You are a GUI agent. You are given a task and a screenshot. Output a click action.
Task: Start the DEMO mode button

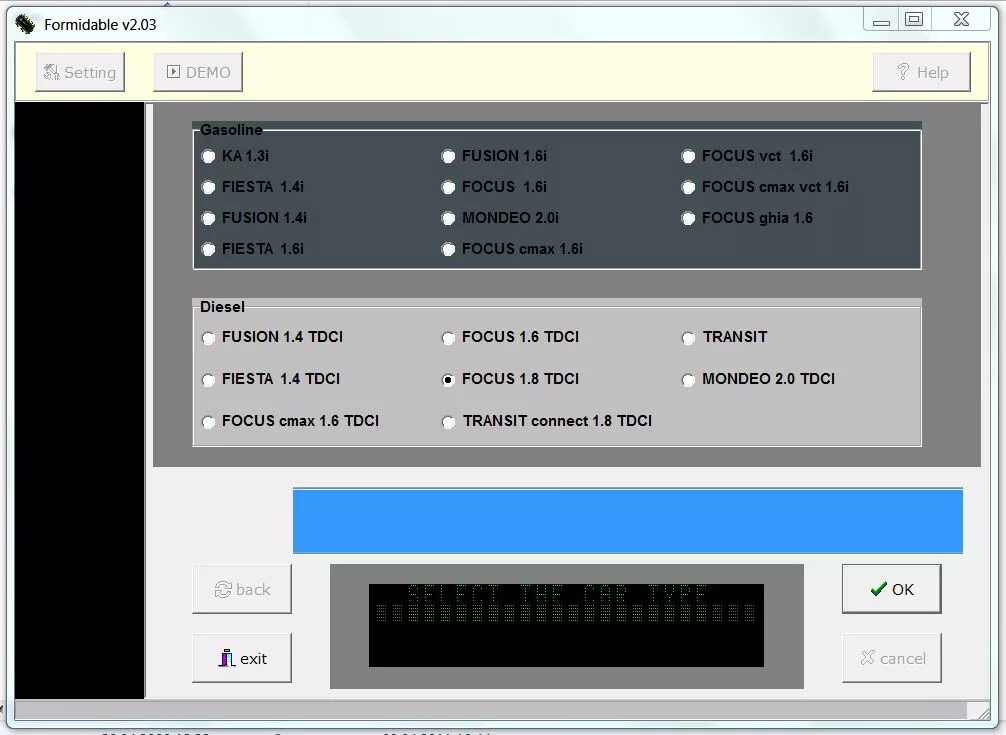pos(198,72)
